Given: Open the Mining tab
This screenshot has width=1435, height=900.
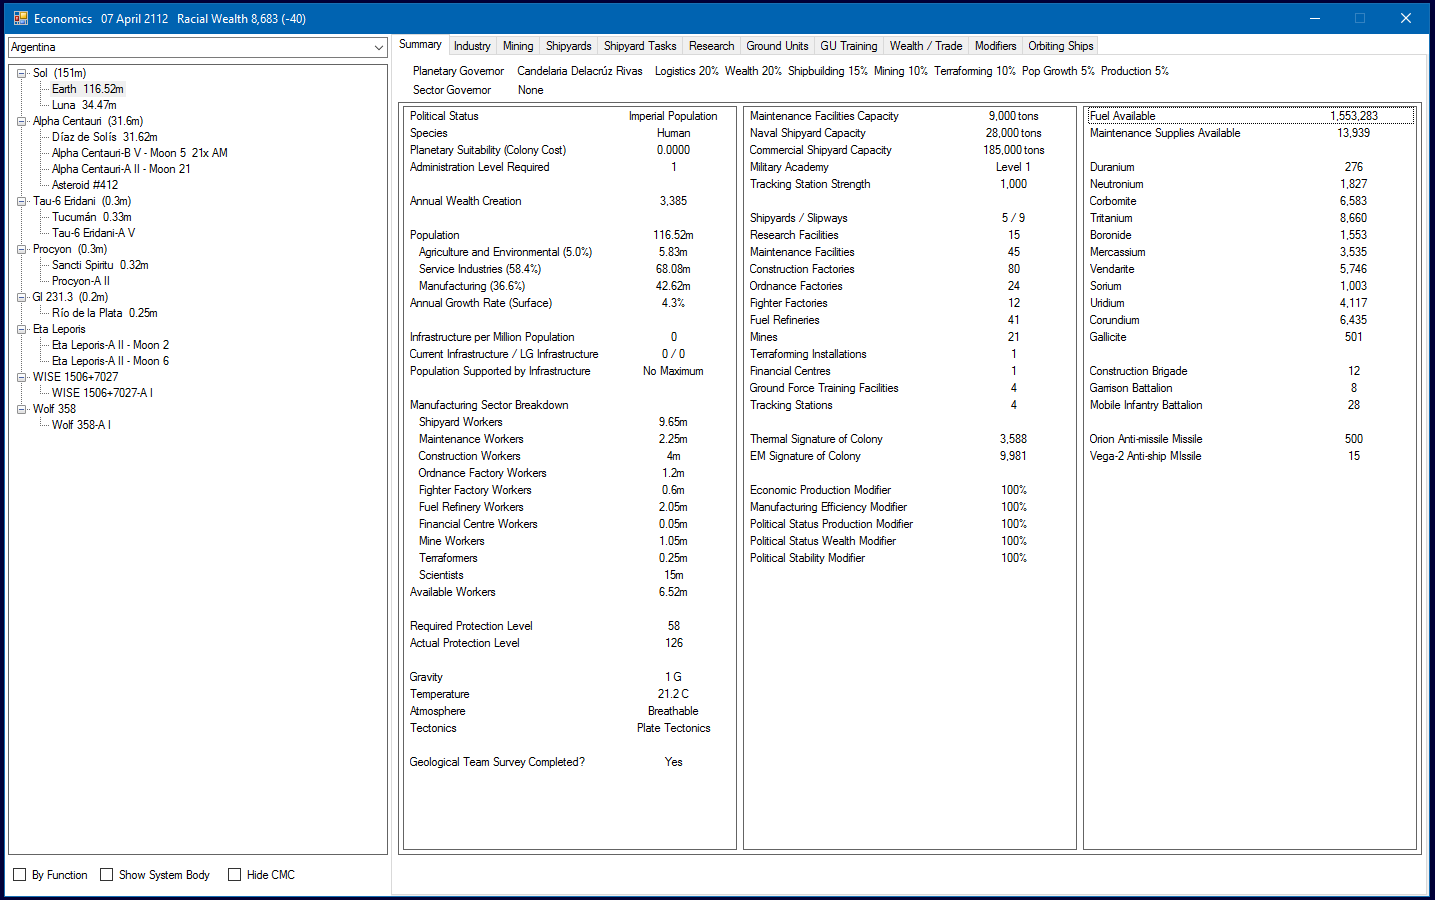Looking at the screenshot, I should [518, 46].
